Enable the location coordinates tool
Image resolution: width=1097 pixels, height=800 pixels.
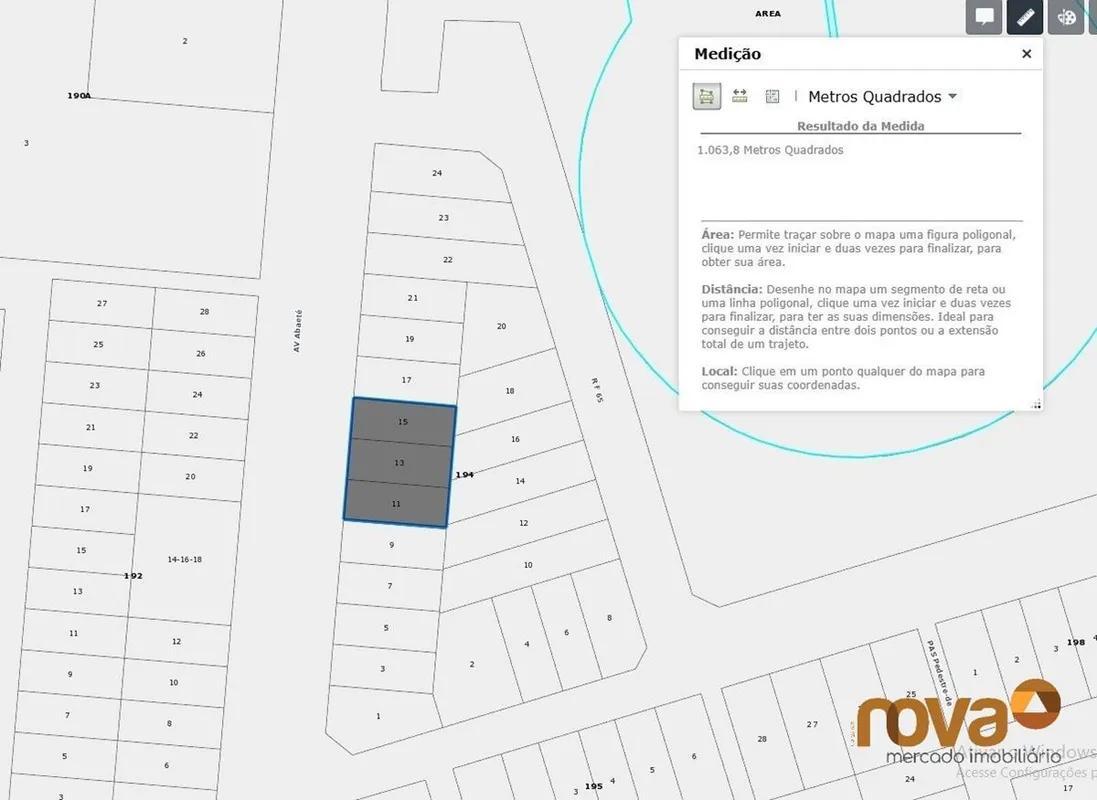tap(772, 96)
